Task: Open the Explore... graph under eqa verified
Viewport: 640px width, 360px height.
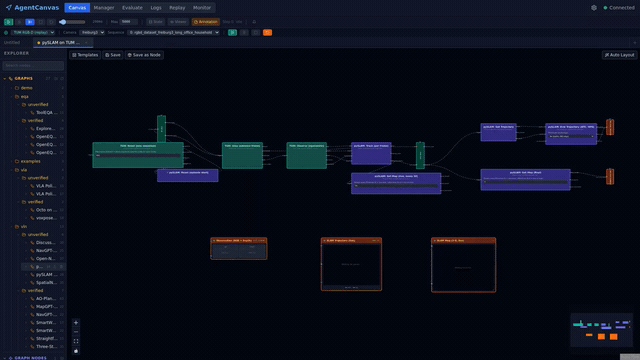Action: tap(46, 129)
